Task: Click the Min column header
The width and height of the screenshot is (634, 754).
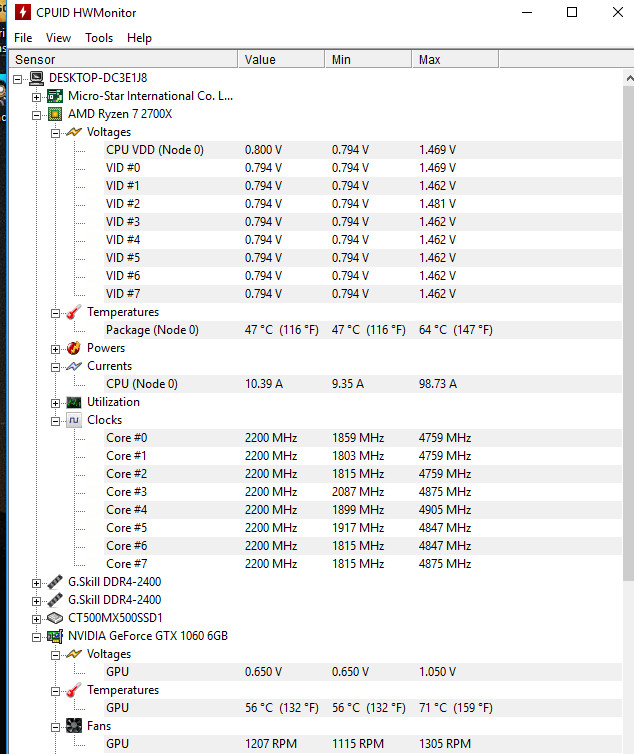Action: [368, 59]
